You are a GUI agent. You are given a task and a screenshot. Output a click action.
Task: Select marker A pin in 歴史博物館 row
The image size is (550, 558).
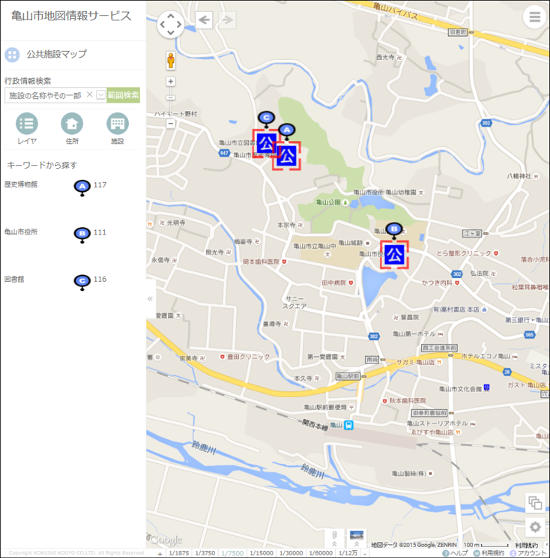82,188
